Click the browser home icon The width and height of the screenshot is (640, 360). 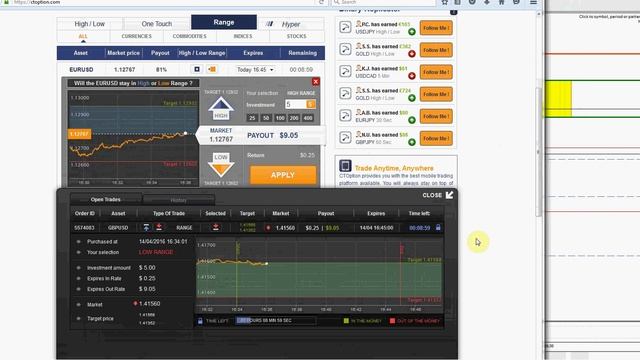point(502,2)
